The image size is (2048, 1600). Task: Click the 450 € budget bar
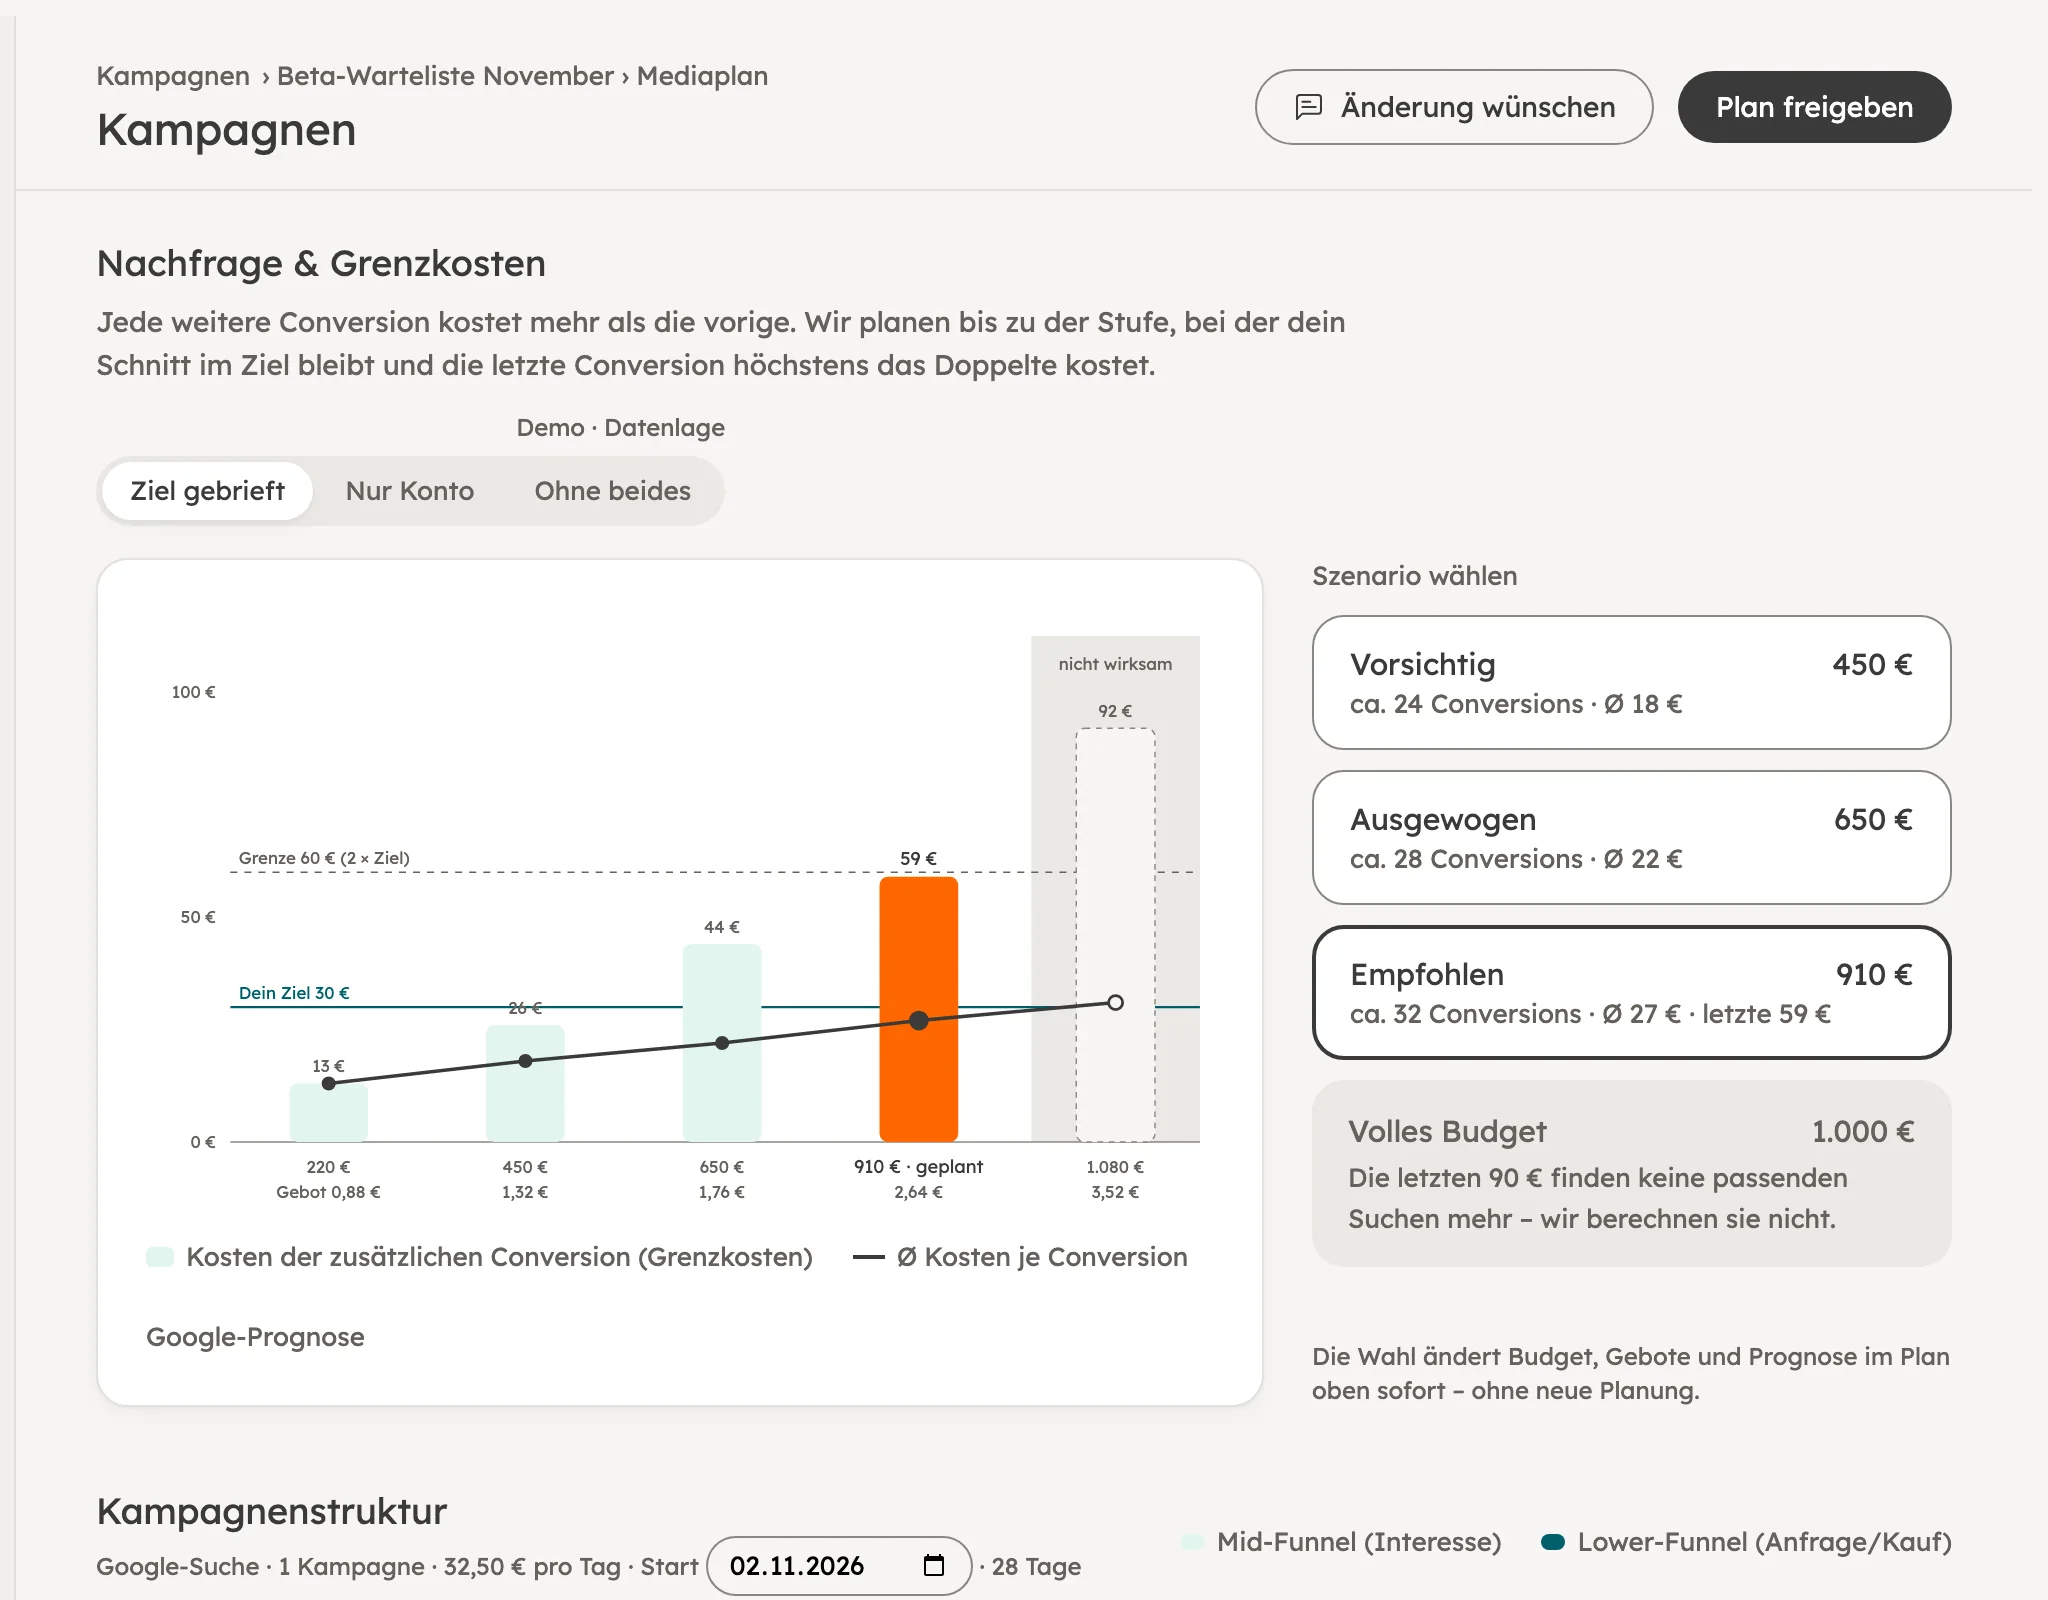525,1083
